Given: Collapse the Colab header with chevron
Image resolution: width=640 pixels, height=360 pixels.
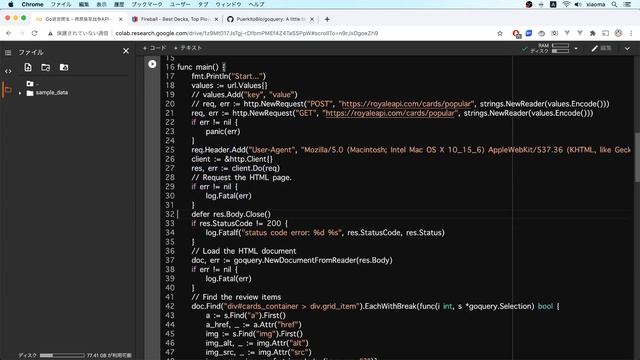Looking at the screenshot, I should (x=627, y=49).
